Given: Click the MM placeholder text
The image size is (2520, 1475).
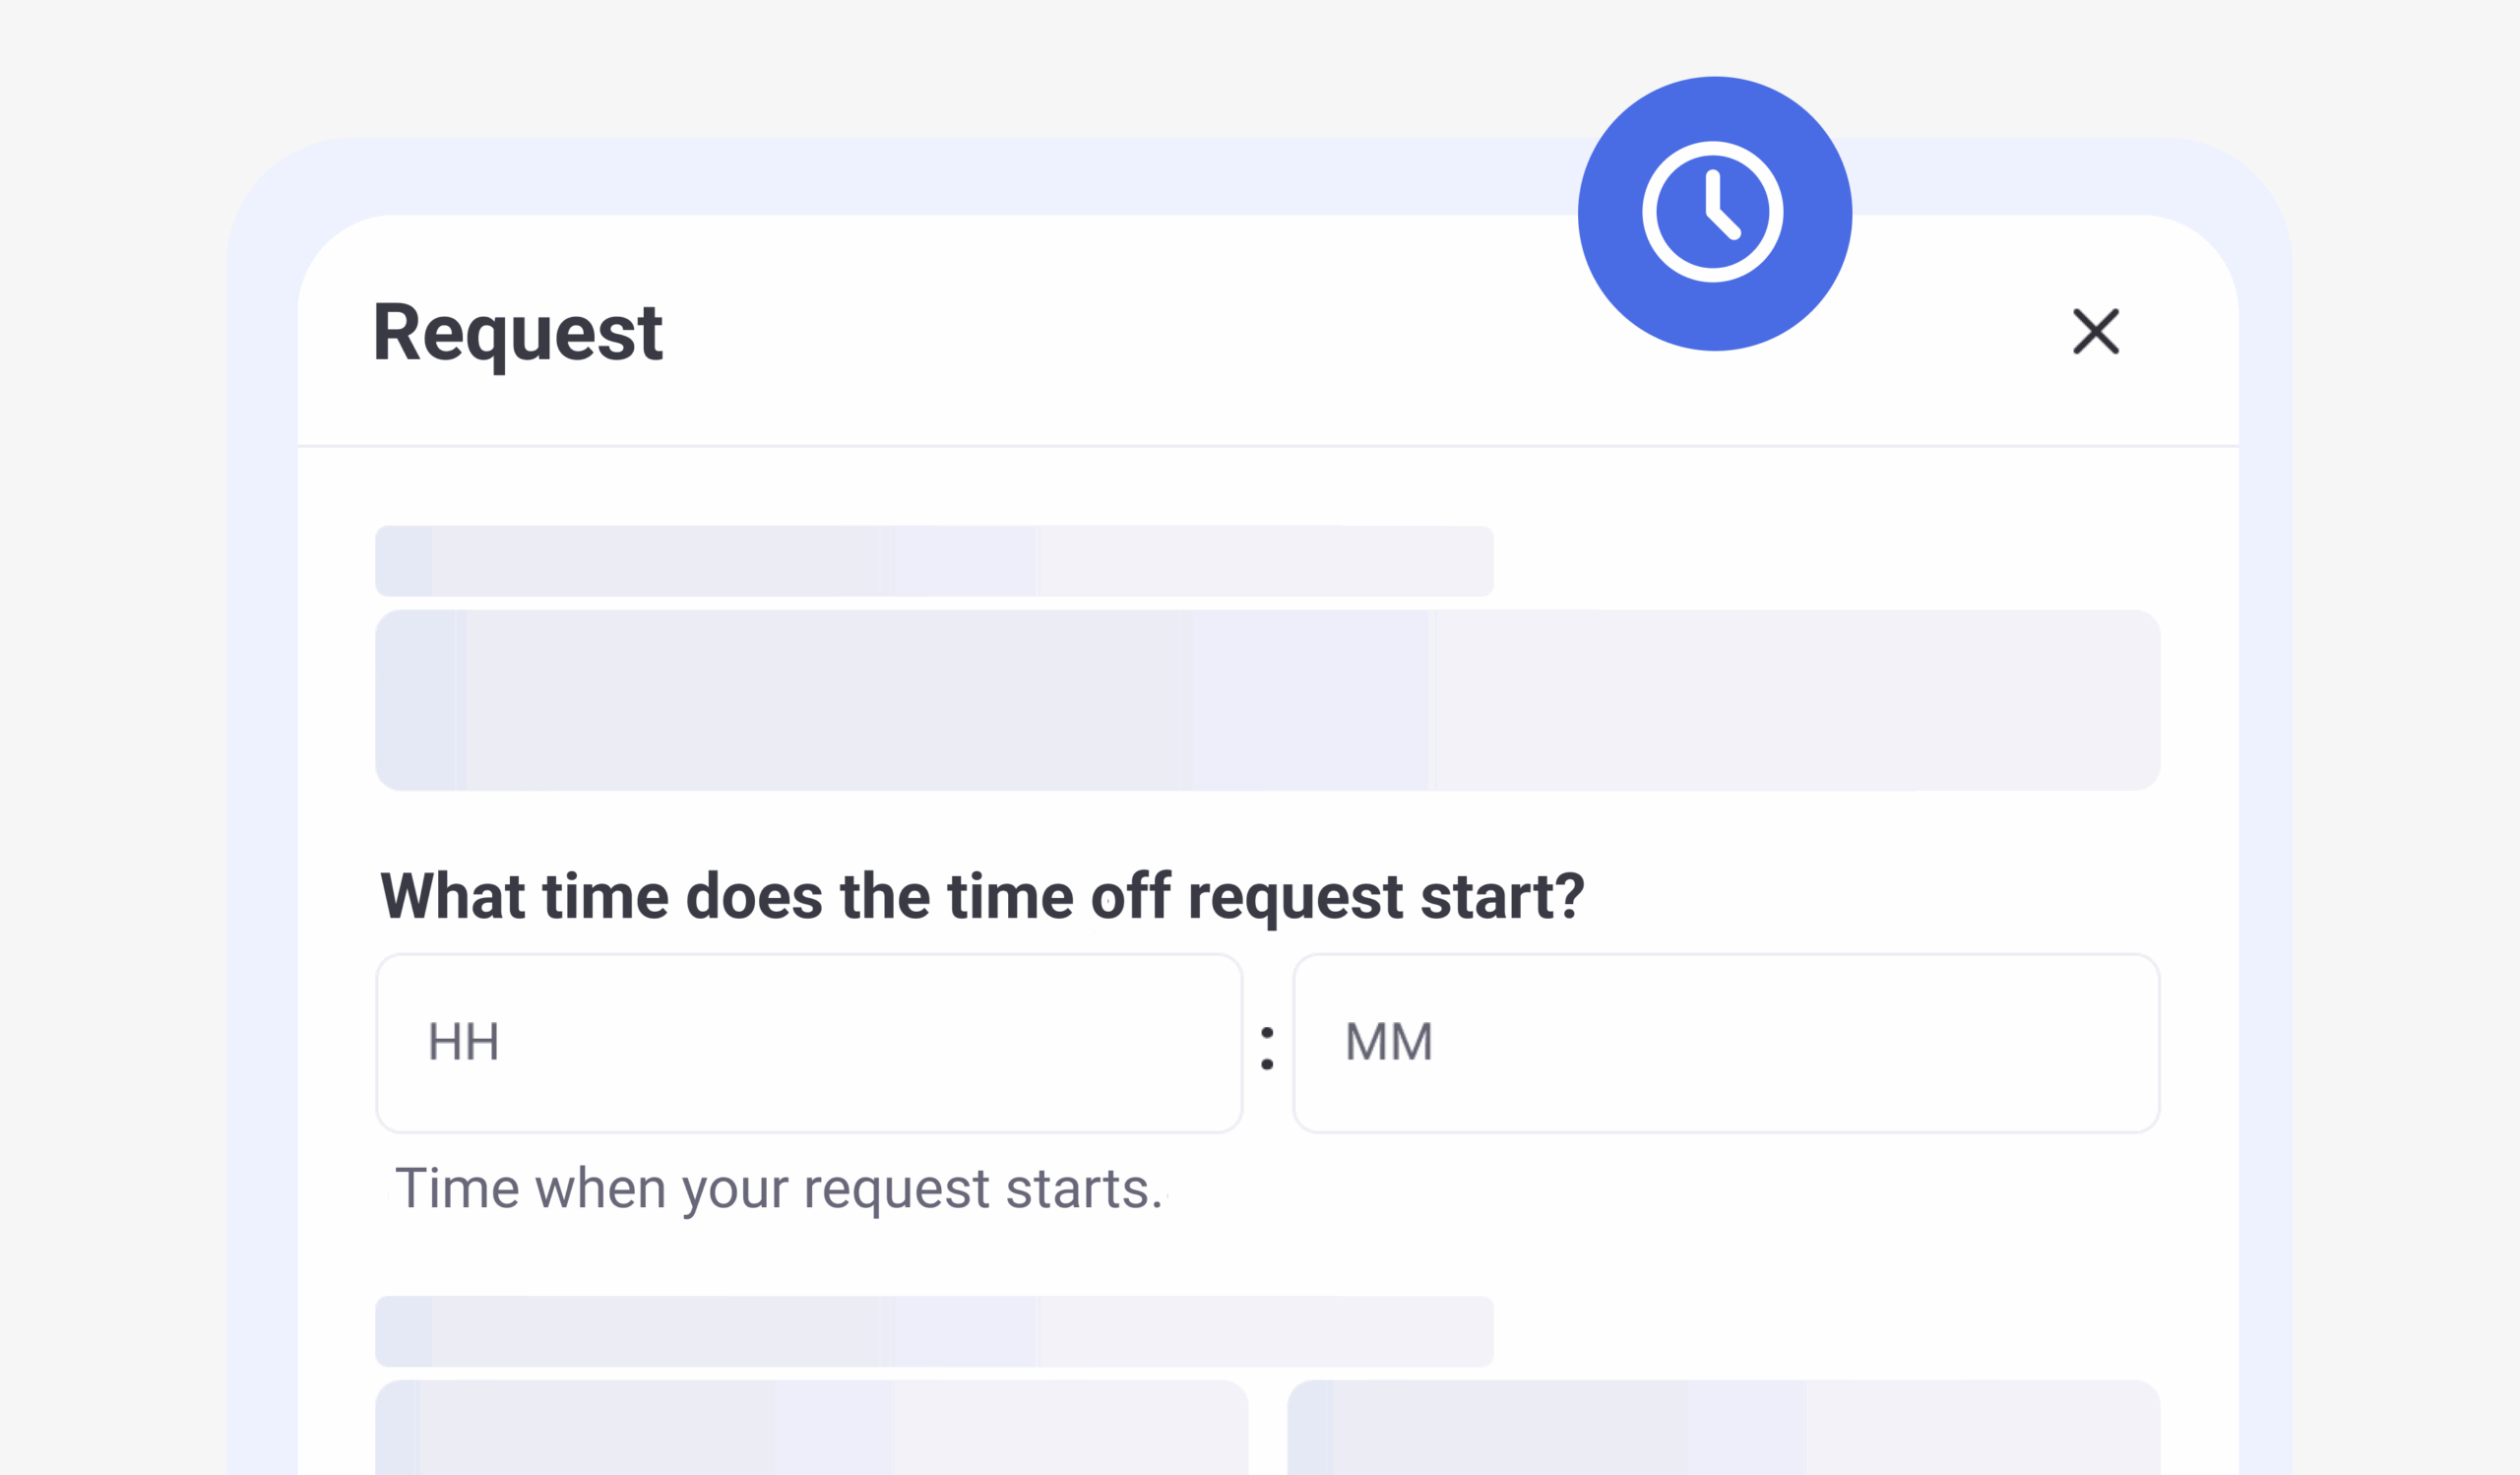Looking at the screenshot, I should click(x=1388, y=1042).
